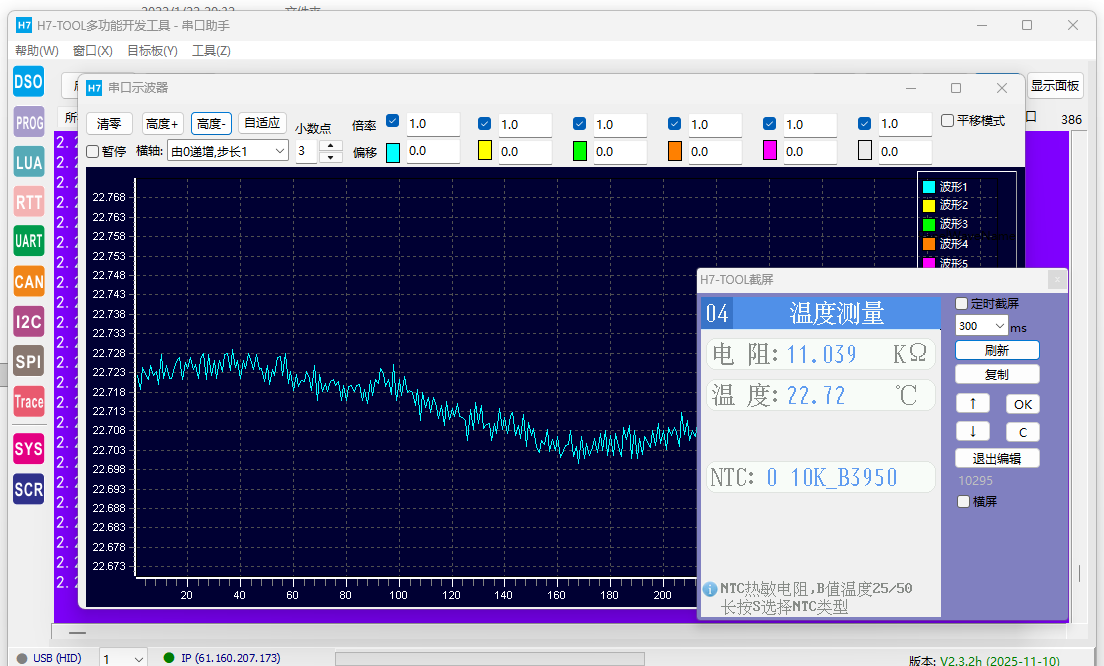Select the PROG programmer icon

point(29,122)
